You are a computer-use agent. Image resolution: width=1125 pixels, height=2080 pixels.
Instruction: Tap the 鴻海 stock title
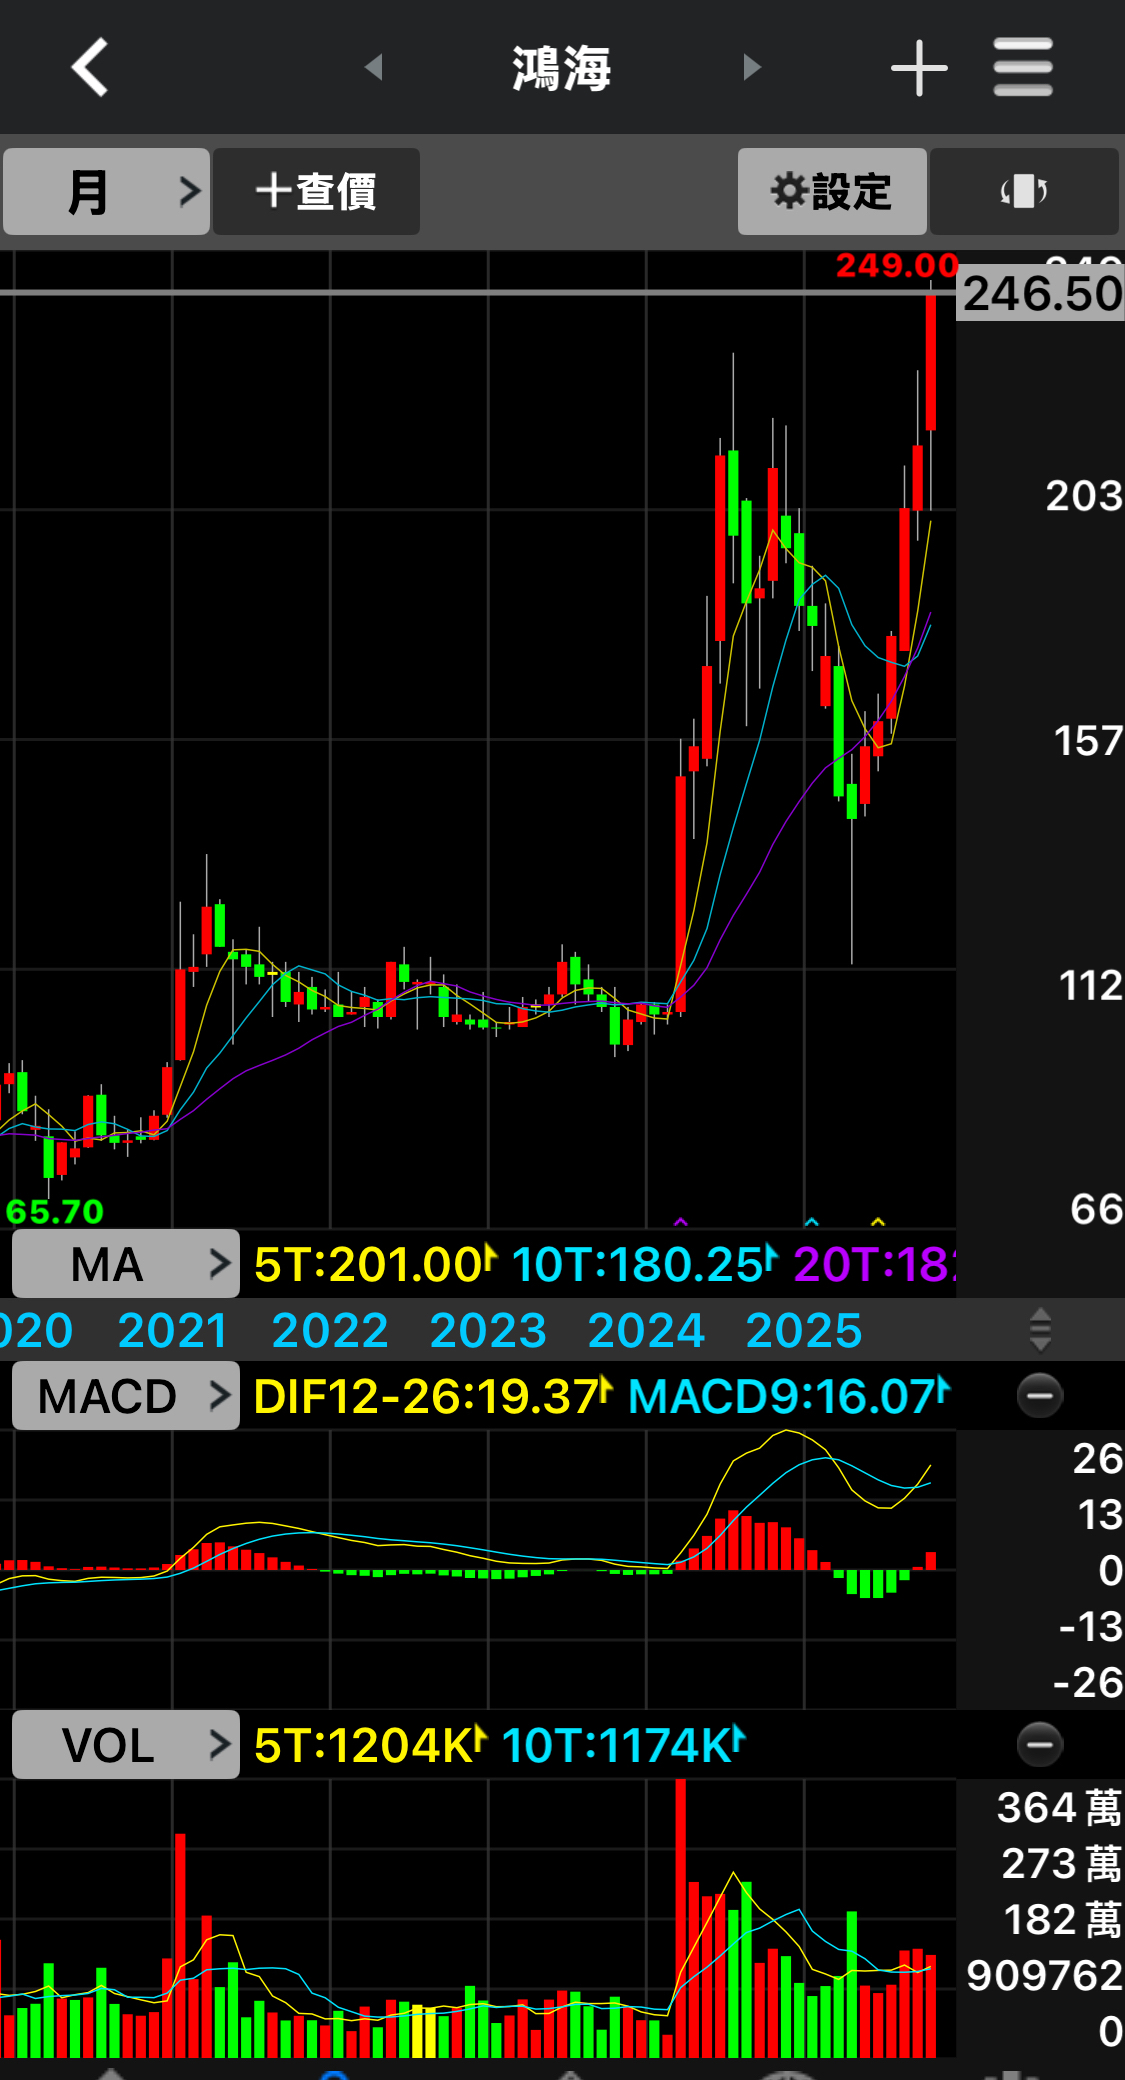pos(562,68)
